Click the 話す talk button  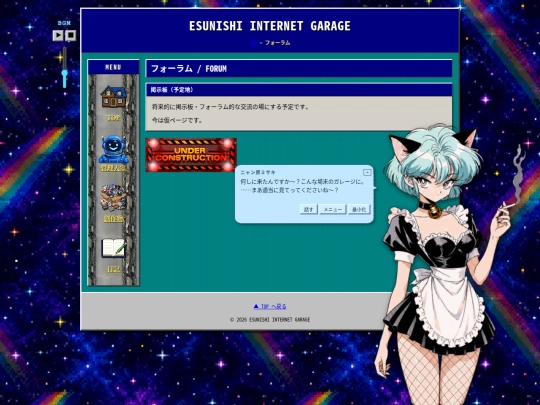pos(309,209)
